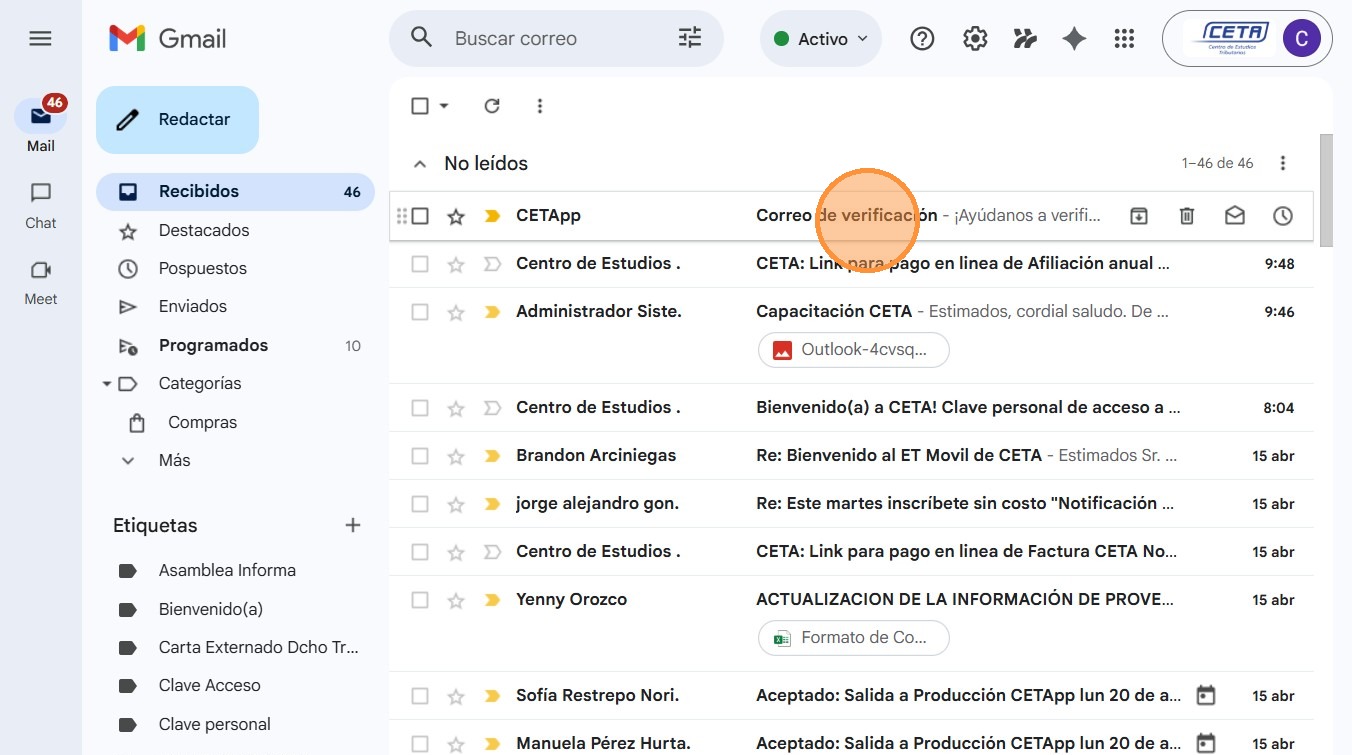The height and width of the screenshot is (755, 1352).
Task: Select the jorge alejandro gon. email checkbox
Action: 420,504
